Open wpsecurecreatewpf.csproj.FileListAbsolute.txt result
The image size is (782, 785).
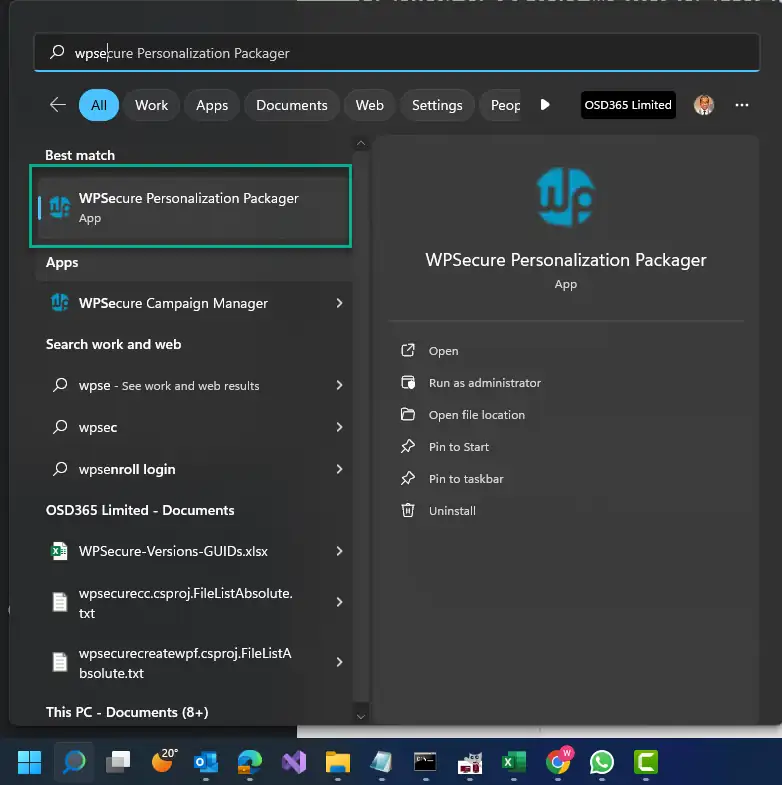195,662
